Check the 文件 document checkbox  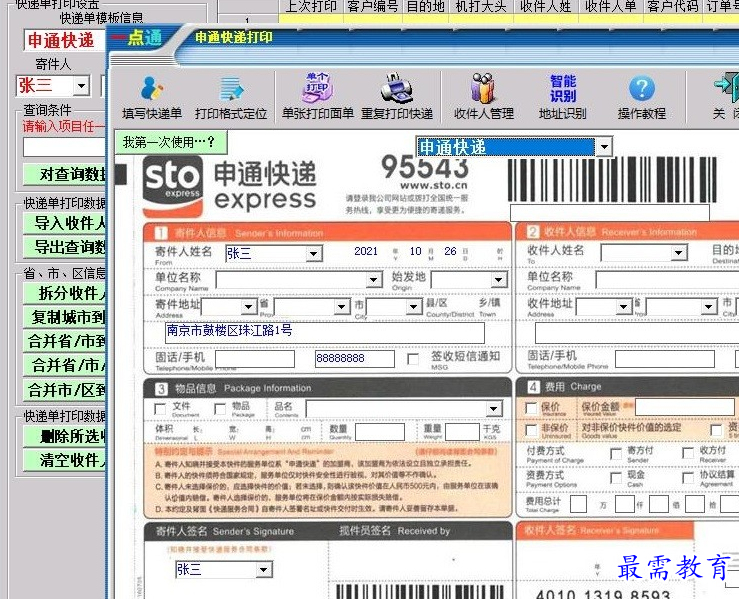160,409
